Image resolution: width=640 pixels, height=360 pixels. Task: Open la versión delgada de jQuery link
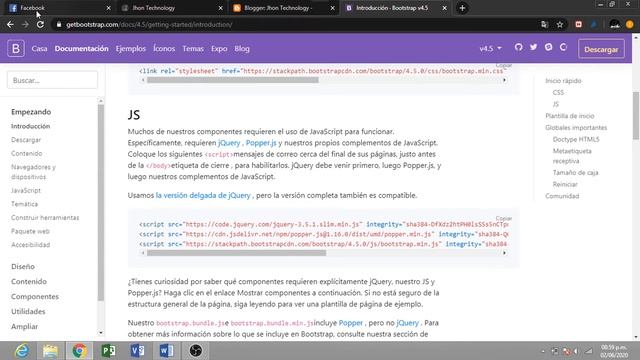(x=203, y=195)
